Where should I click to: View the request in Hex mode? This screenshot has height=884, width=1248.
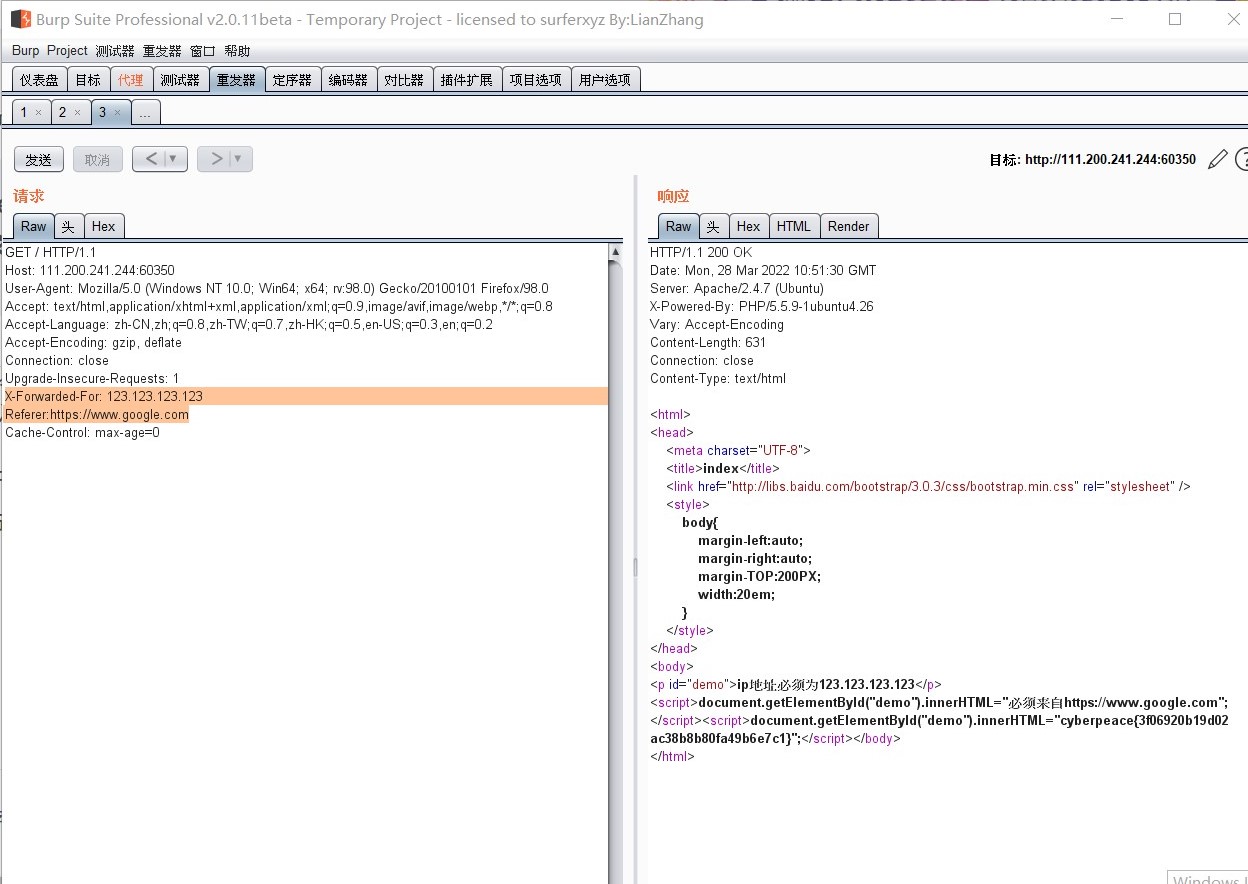click(104, 226)
